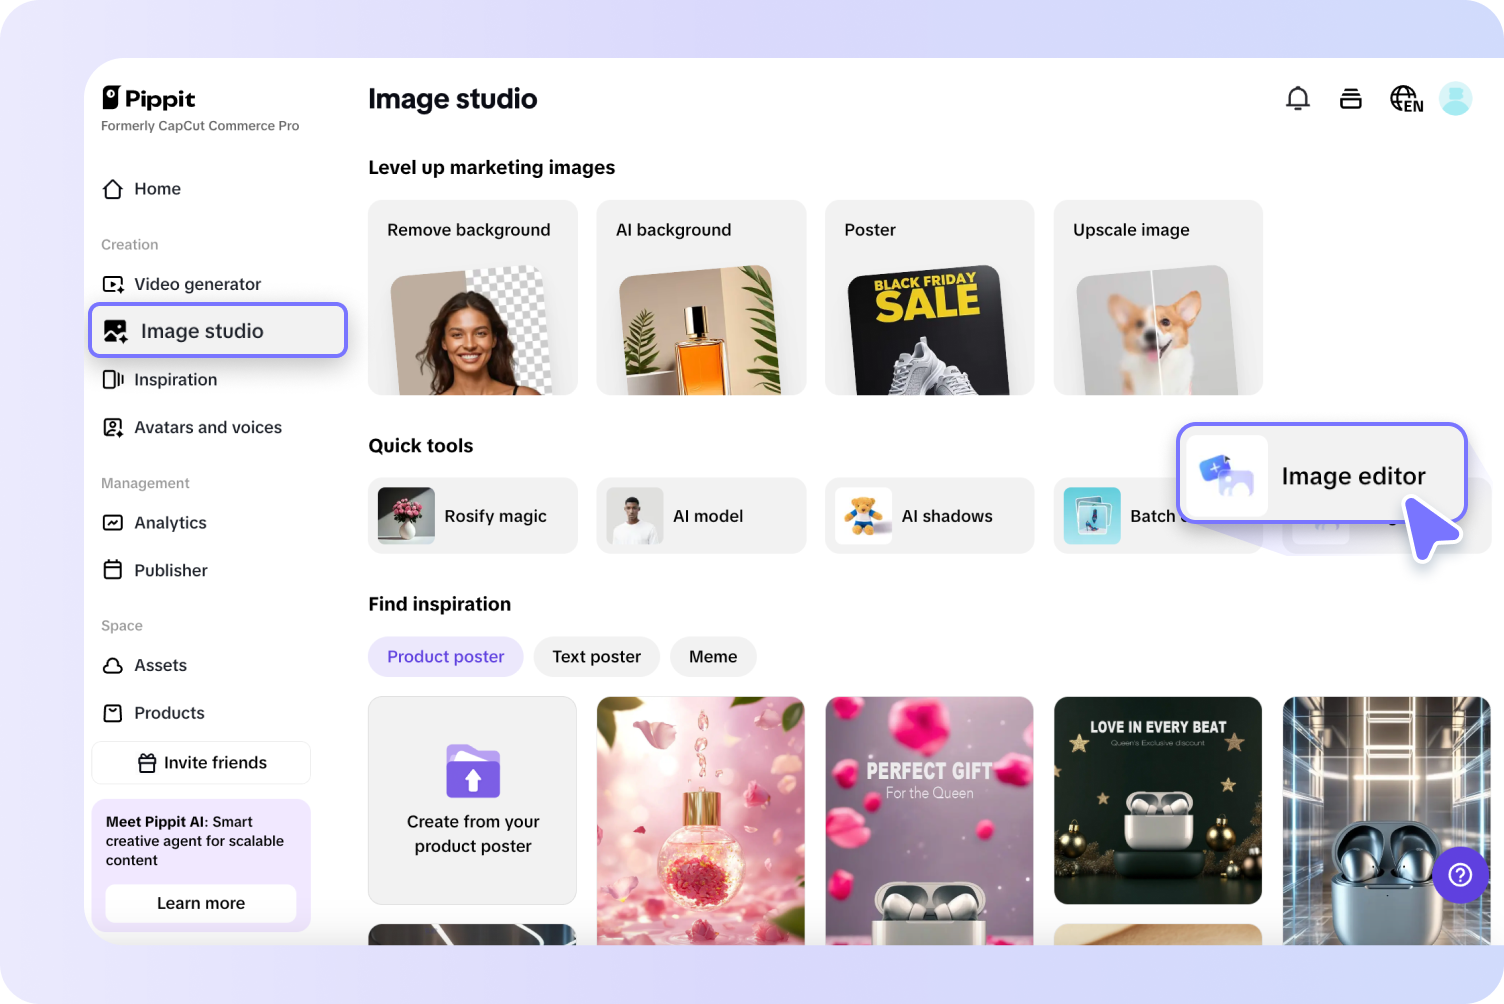Click the orders list icon in the top bar
The height and width of the screenshot is (1004, 1504).
click(1350, 98)
